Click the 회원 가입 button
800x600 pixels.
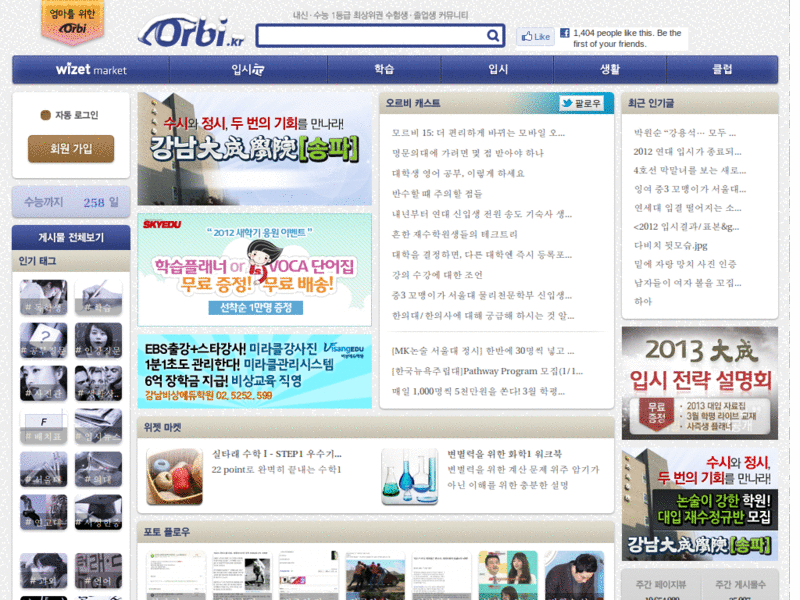(71, 149)
